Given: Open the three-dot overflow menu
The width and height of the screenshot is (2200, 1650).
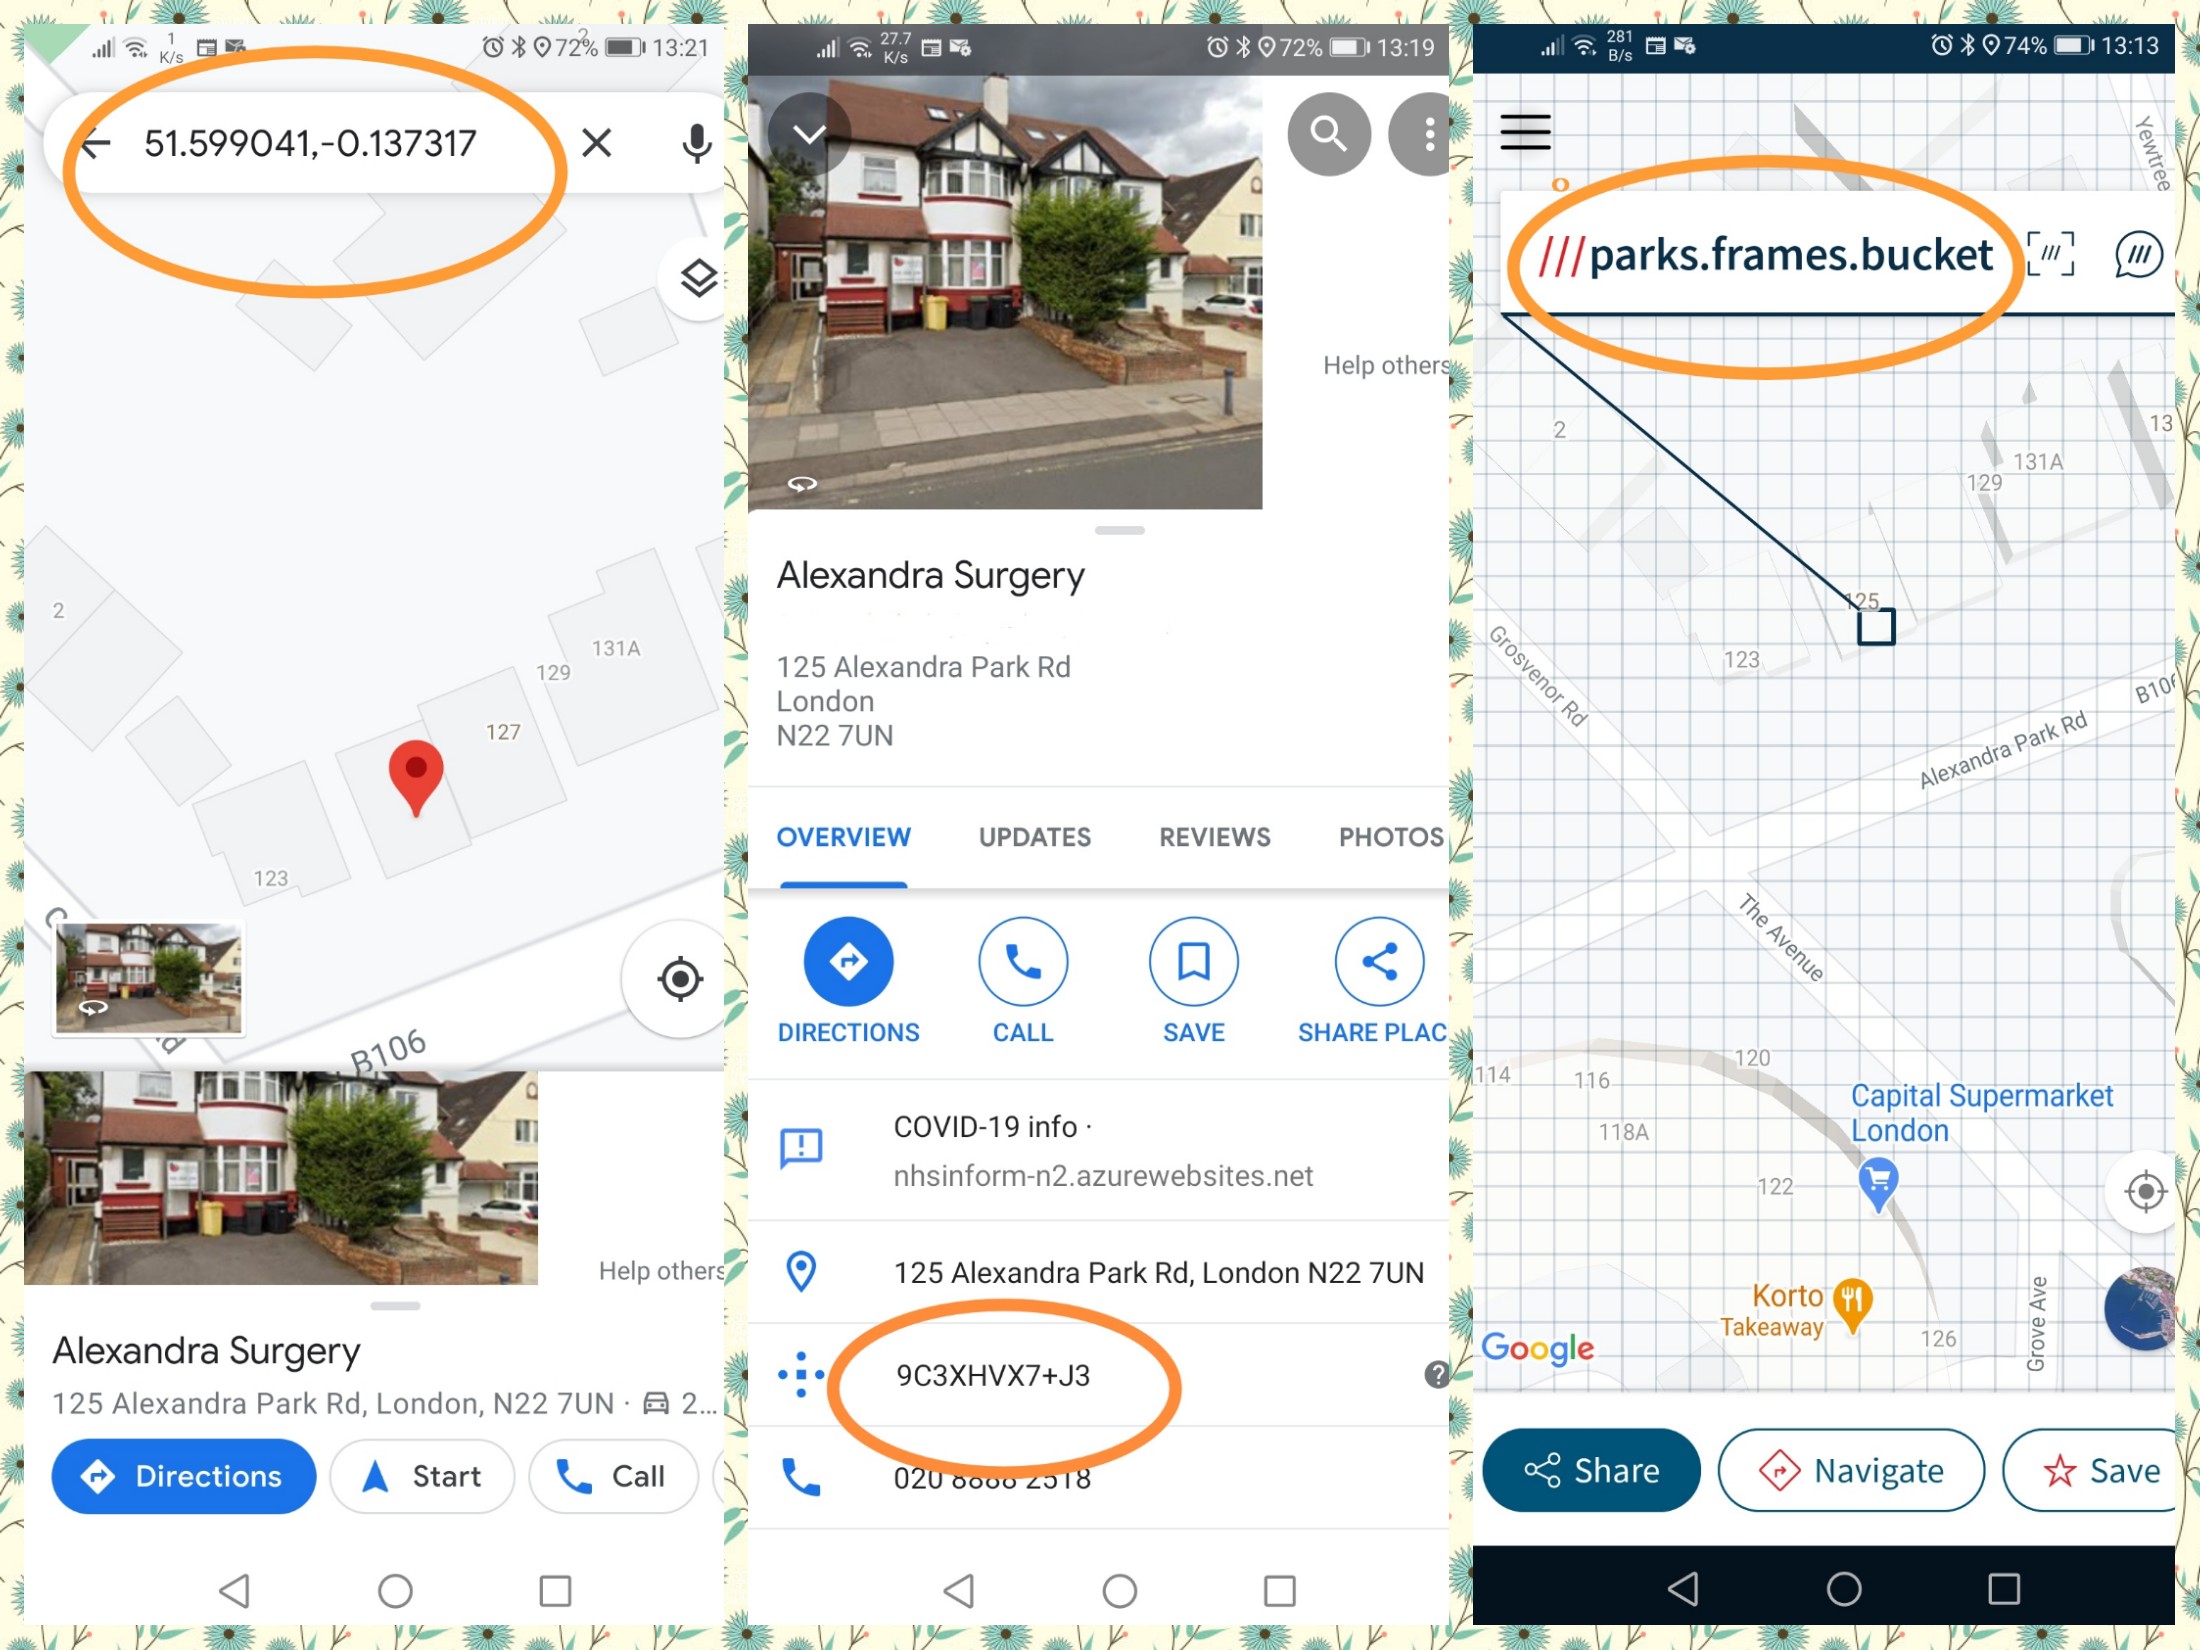Looking at the screenshot, I should [1428, 134].
